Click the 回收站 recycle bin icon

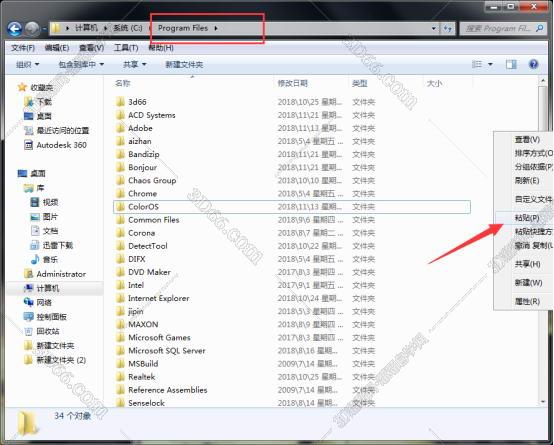click(x=29, y=331)
